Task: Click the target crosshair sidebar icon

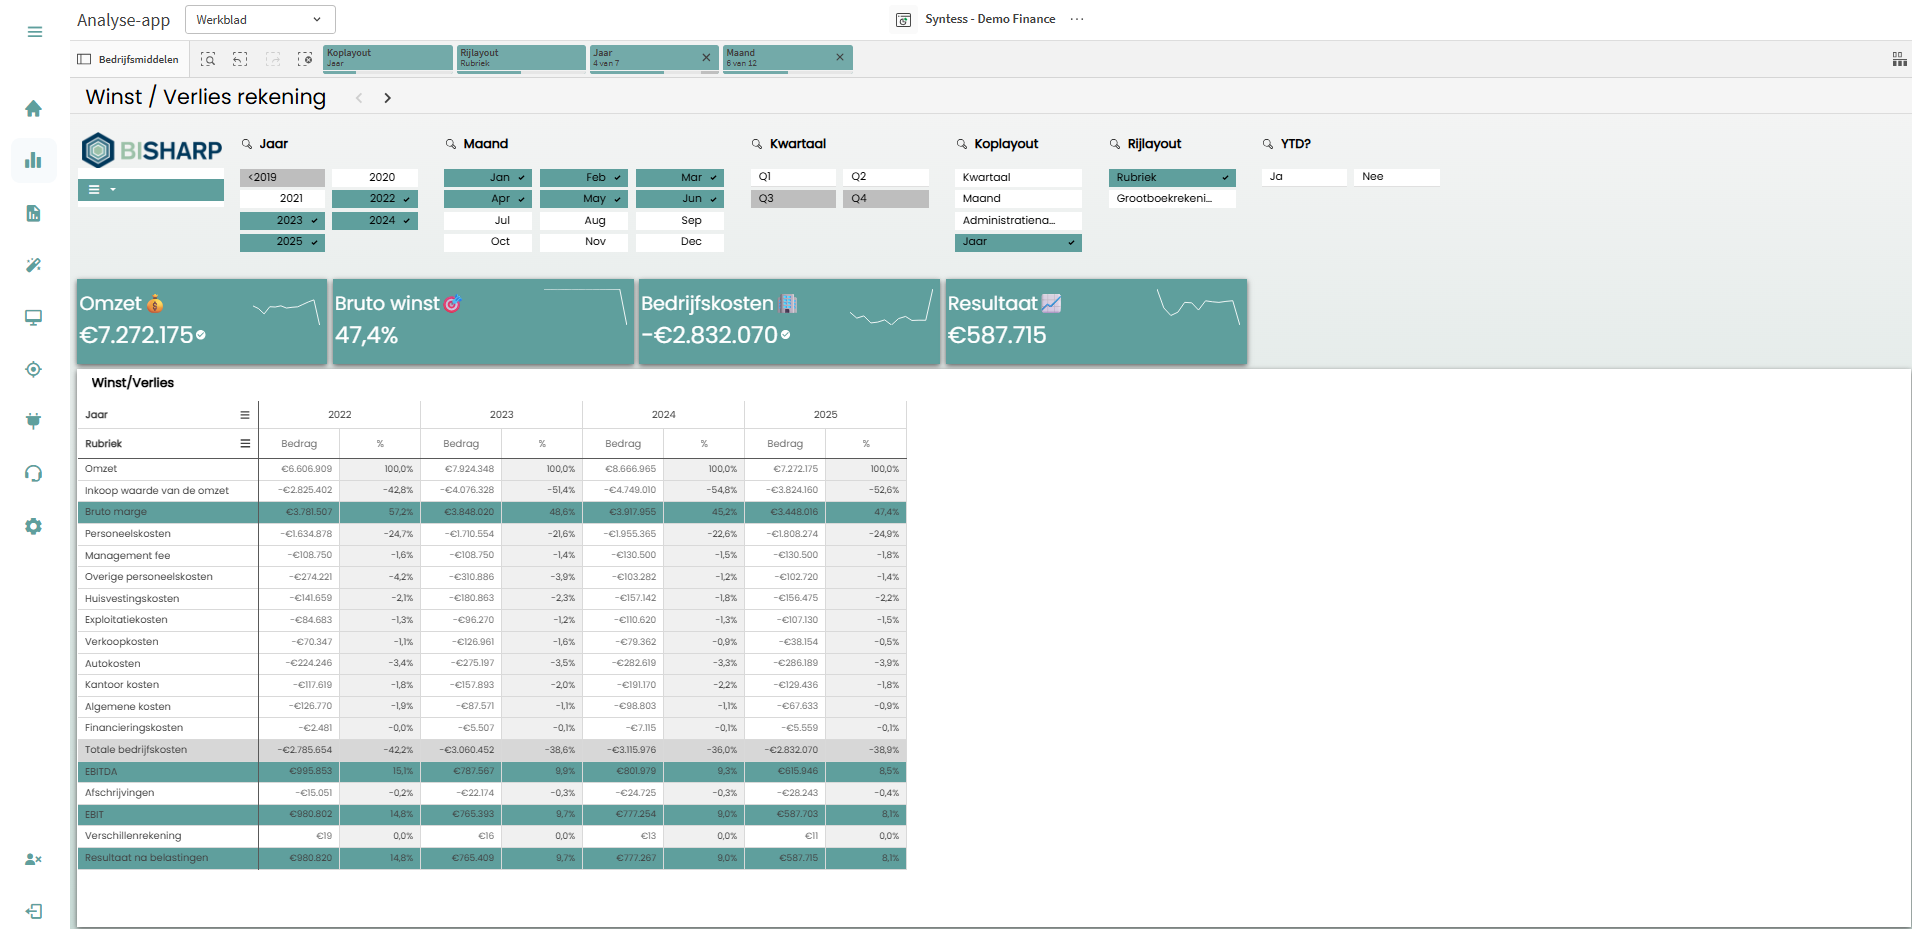Action: pos(33,369)
